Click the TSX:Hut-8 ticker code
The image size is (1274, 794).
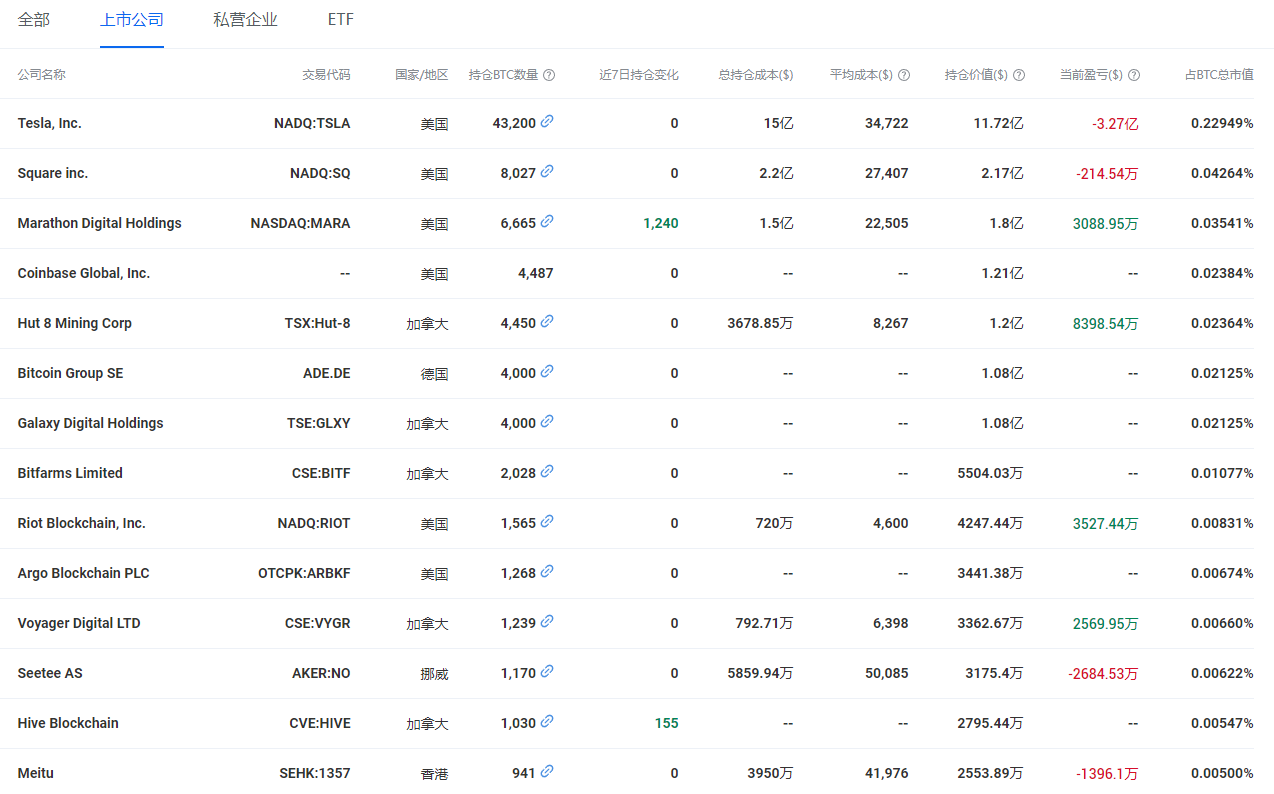coord(318,323)
